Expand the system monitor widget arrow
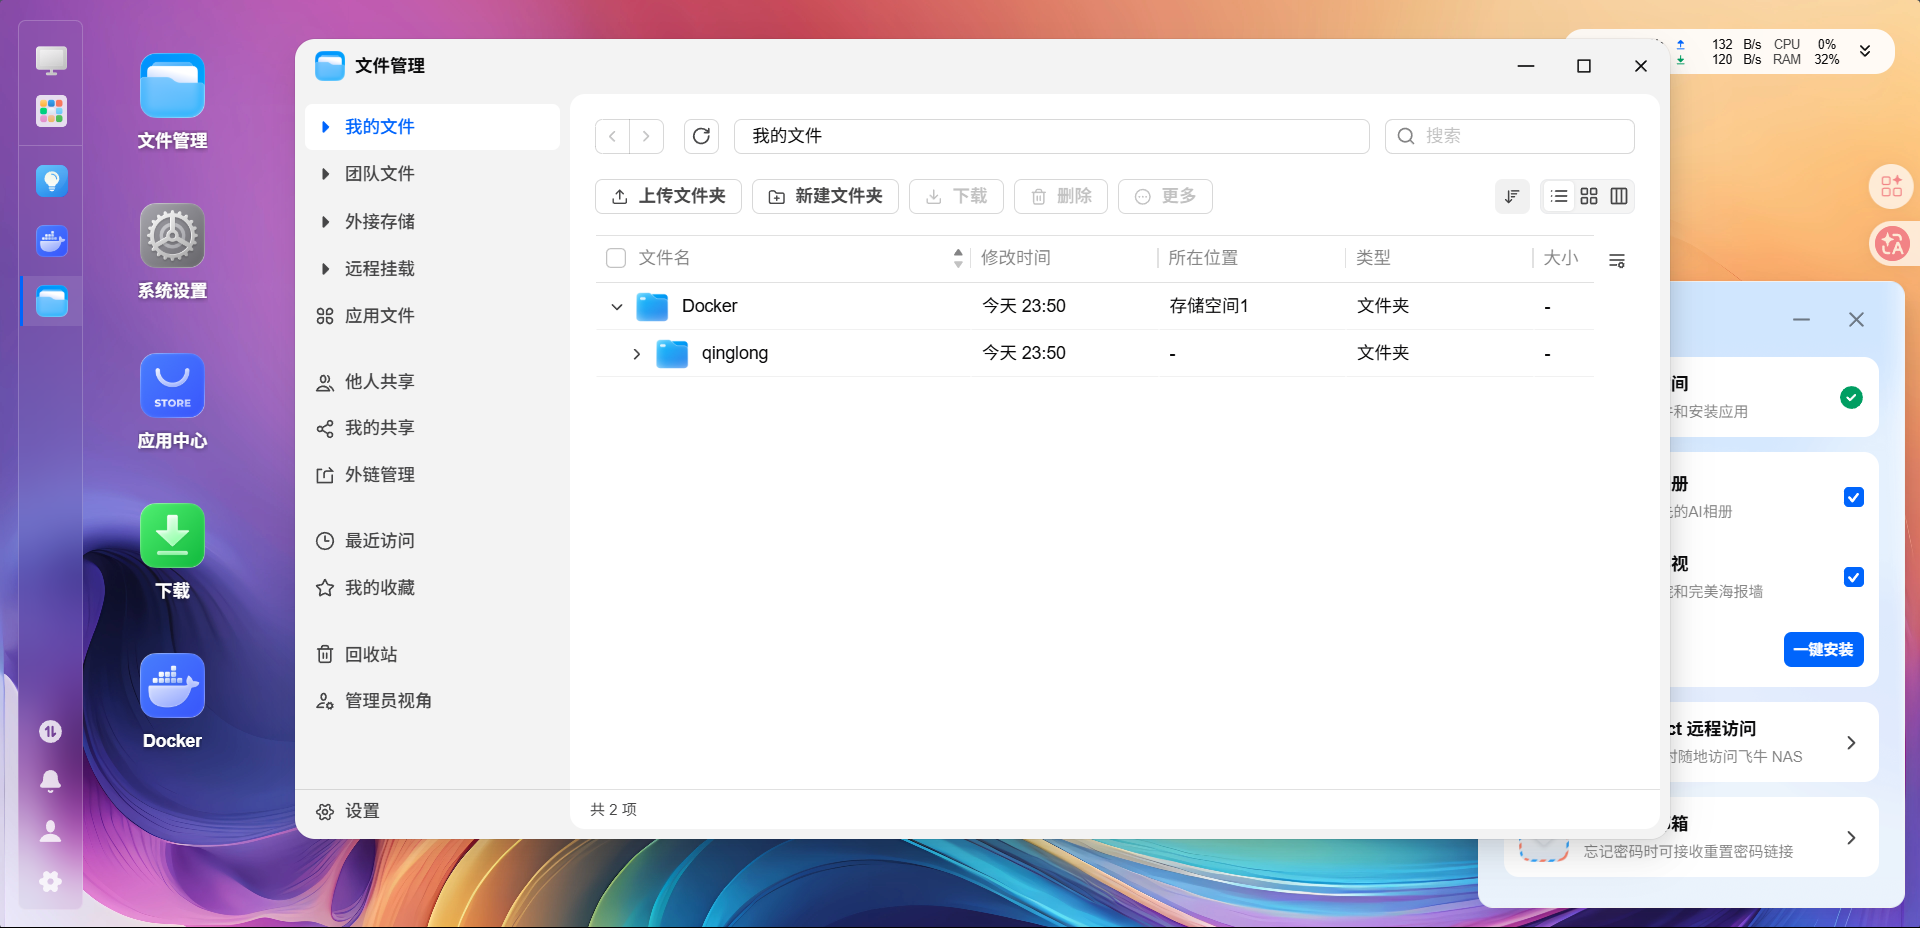This screenshot has width=1920, height=928. point(1865,51)
